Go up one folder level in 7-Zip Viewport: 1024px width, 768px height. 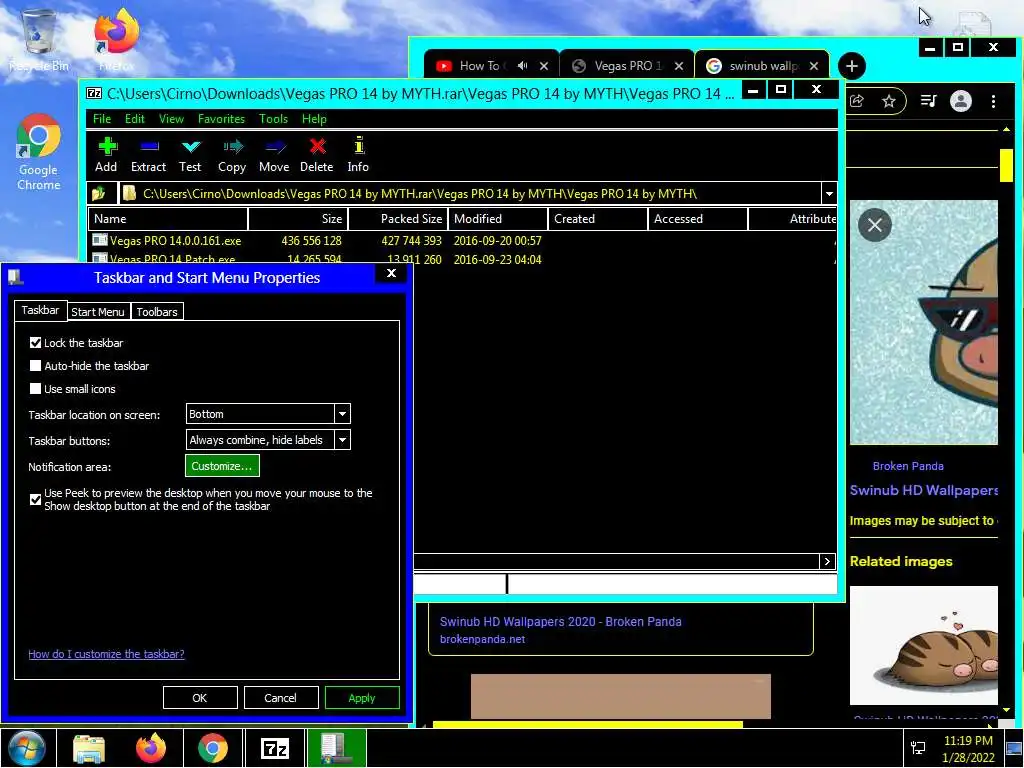99,193
